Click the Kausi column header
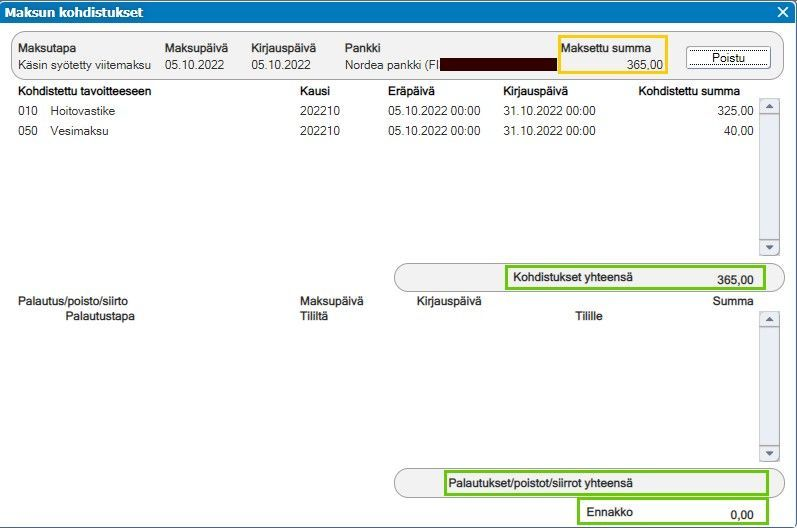The width and height of the screenshot is (797, 528). click(x=315, y=91)
